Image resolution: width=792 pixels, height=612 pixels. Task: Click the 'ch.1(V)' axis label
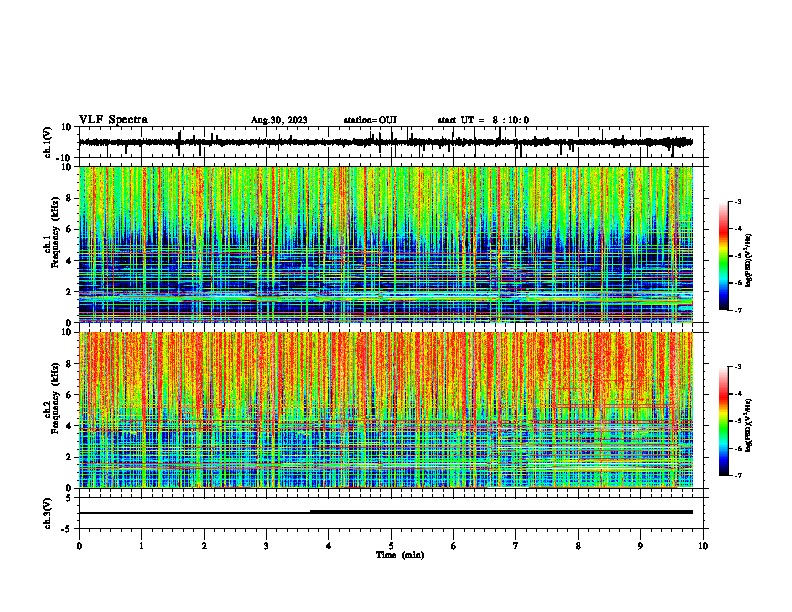pos(48,142)
